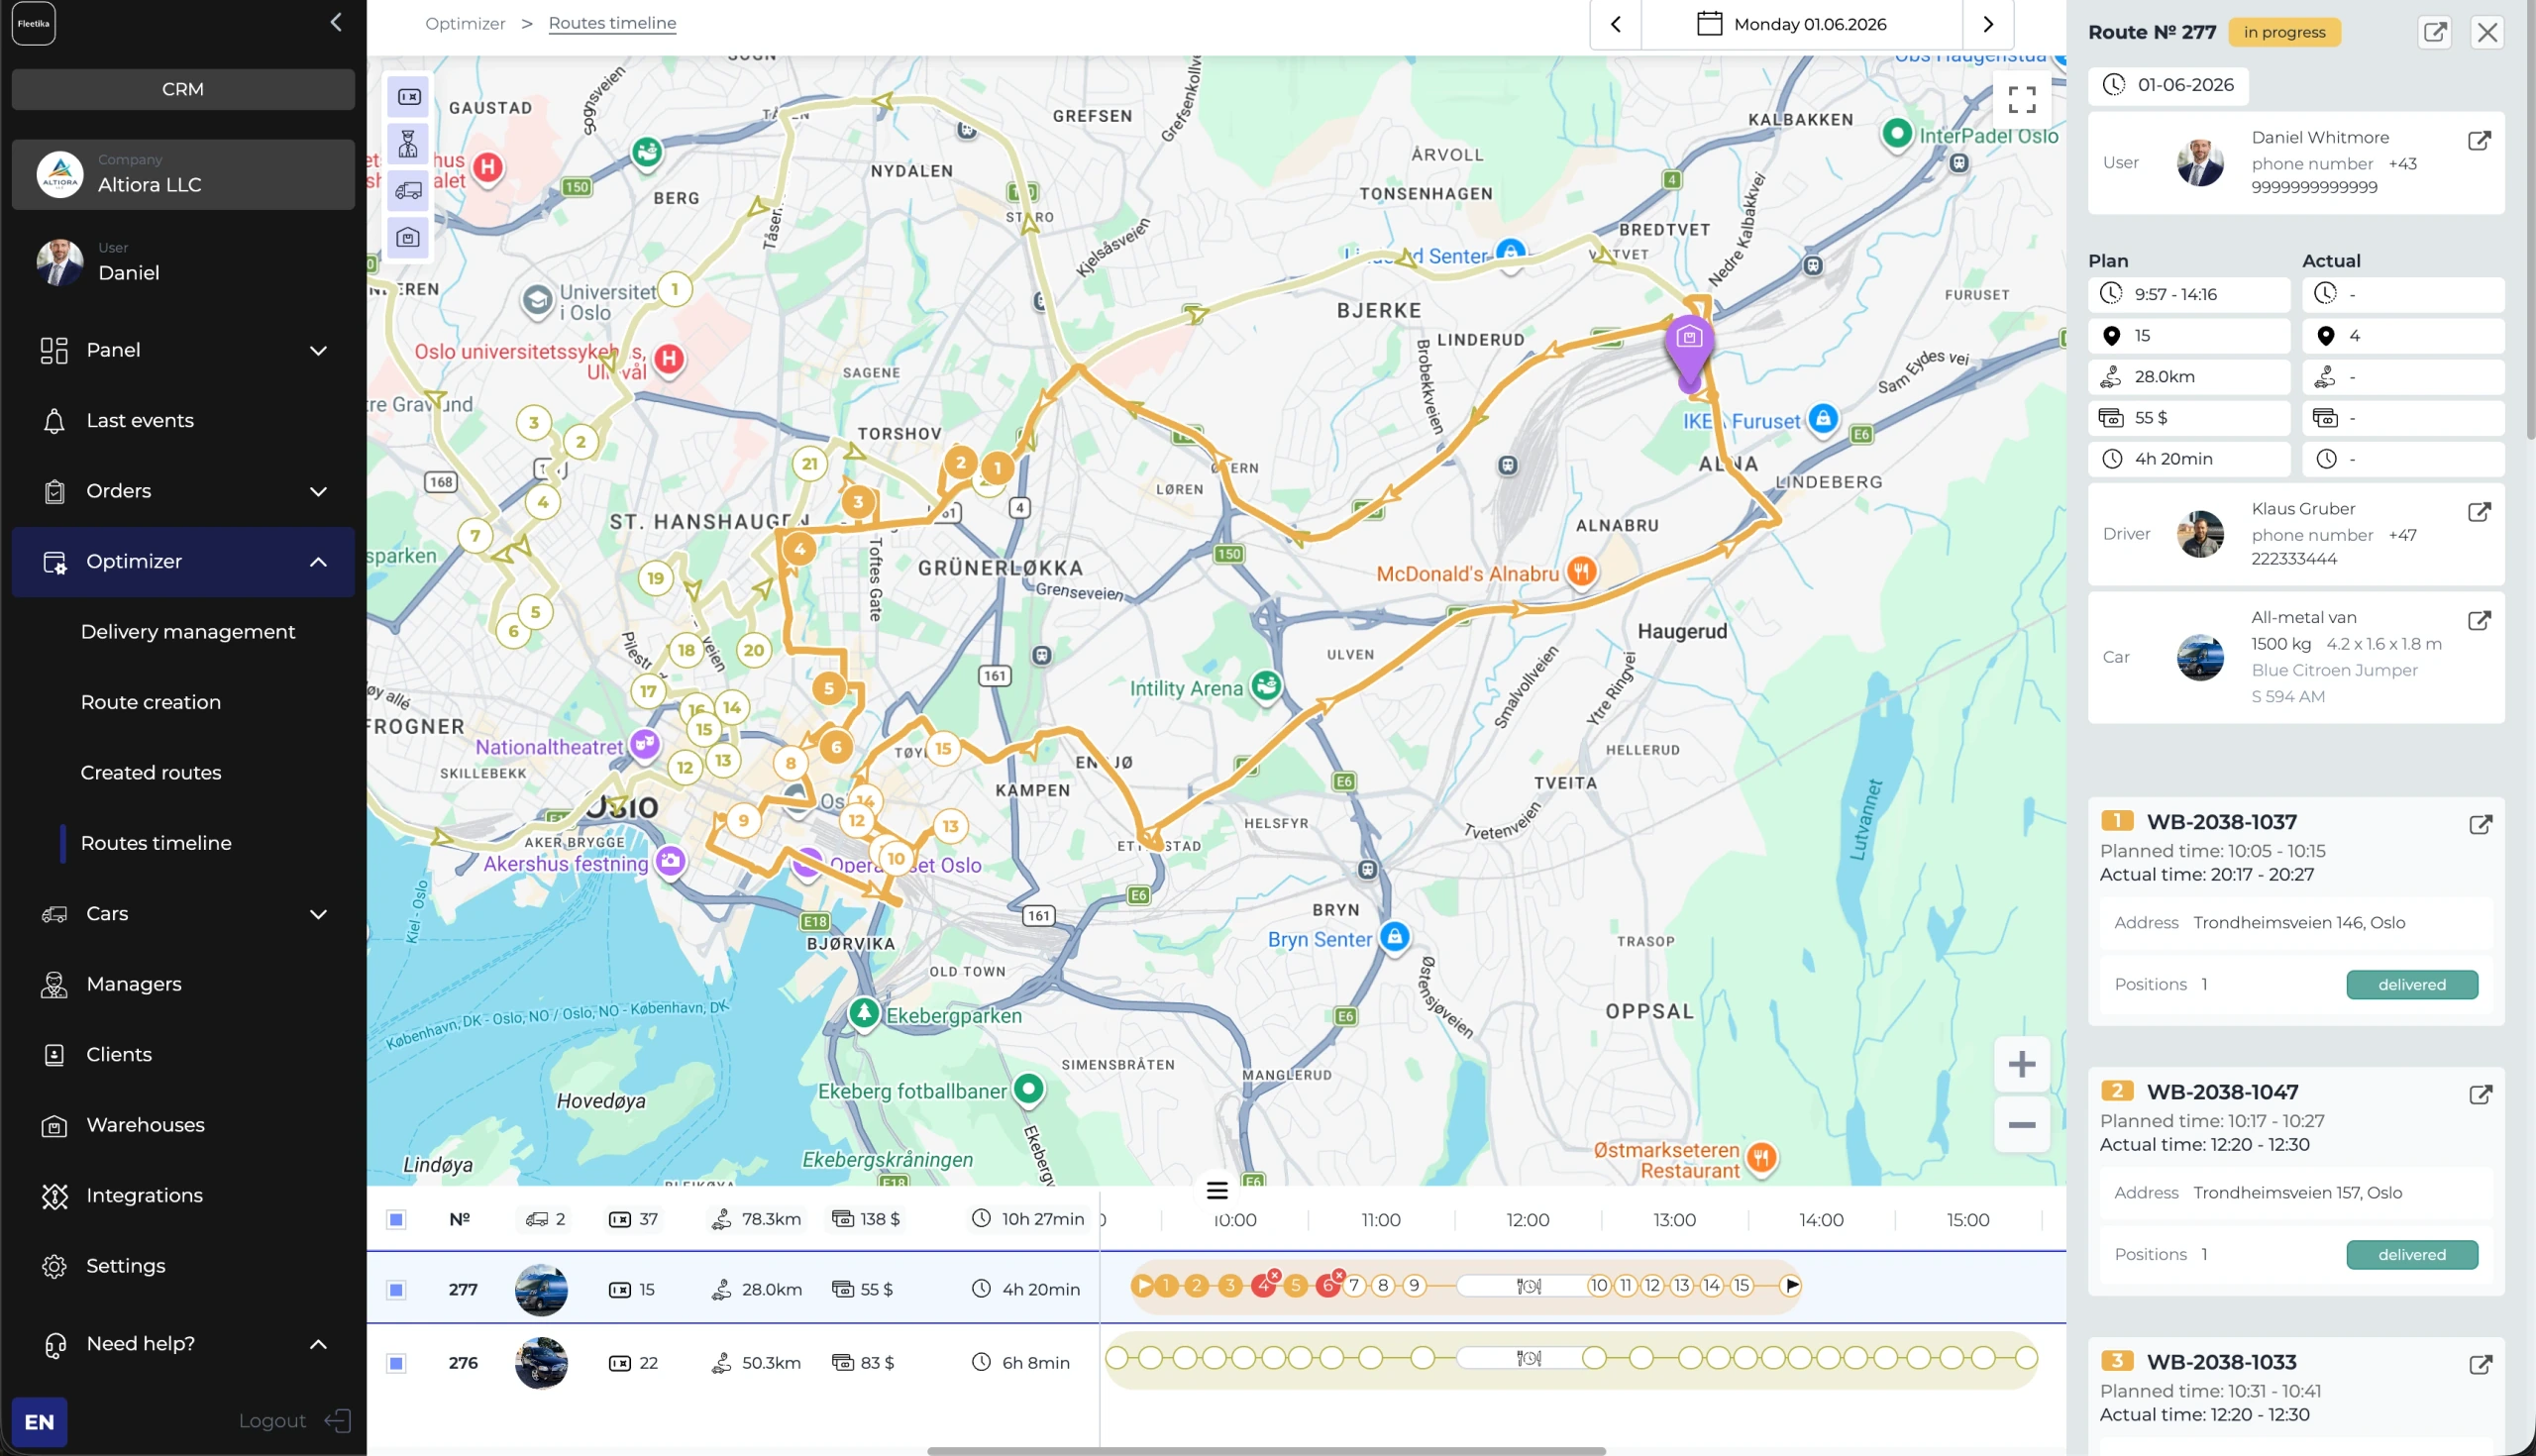Click the 01-06-2026 route date chip
This screenshot has width=2536, height=1456.
[x=2169, y=85]
